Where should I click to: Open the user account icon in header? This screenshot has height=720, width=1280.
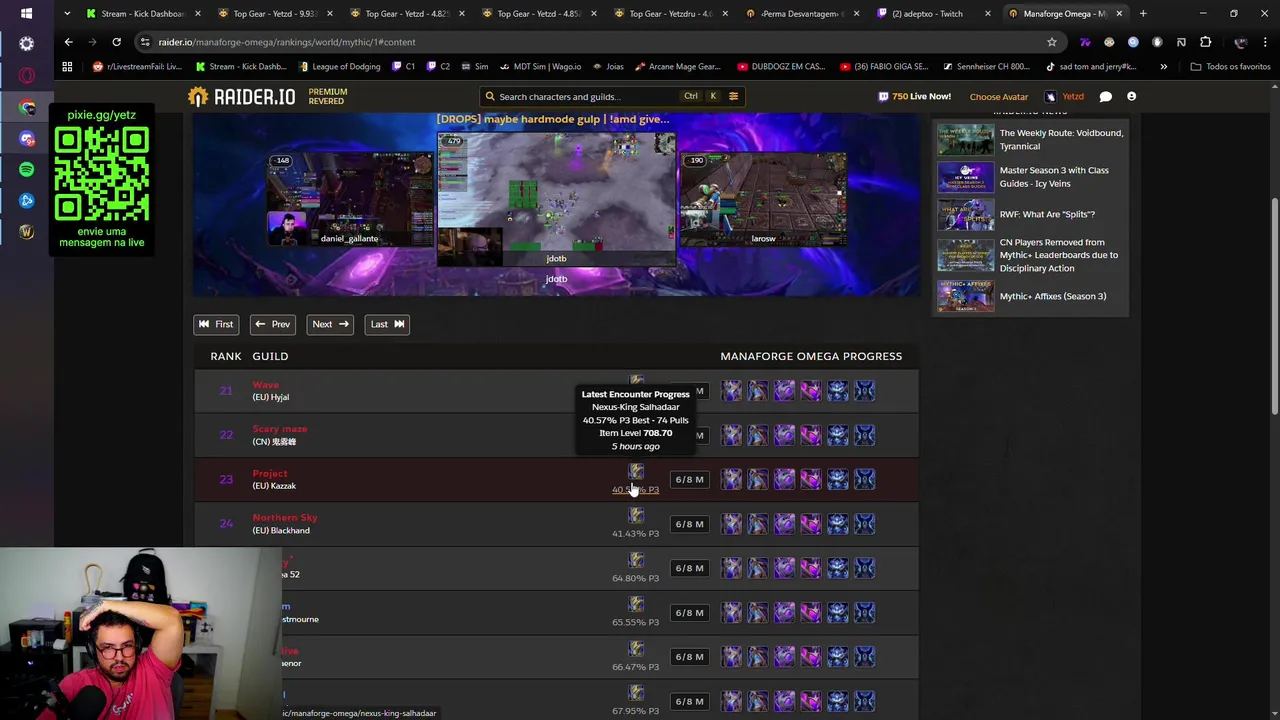[x=1131, y=96]
